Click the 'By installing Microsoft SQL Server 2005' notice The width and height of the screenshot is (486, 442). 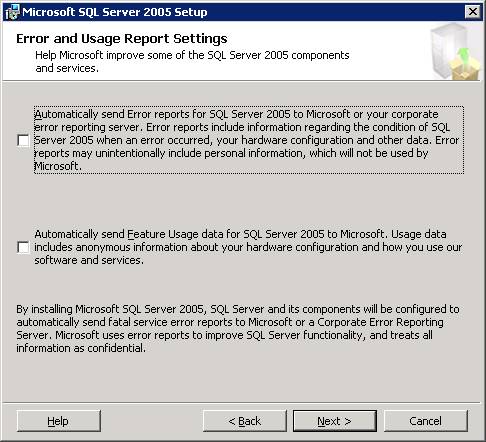[238, 328]
